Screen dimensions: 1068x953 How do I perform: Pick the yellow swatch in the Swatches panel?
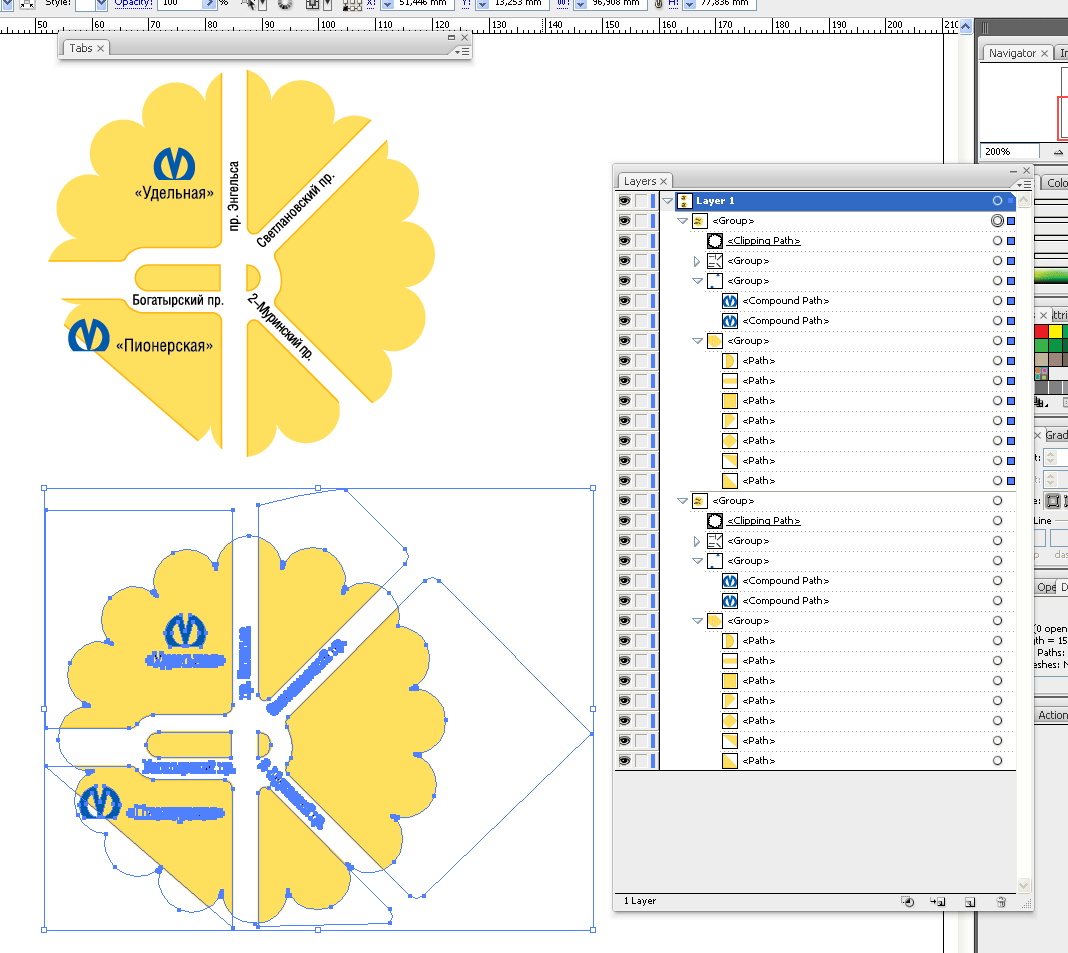pyautogui.click(x=1055, y=332)
